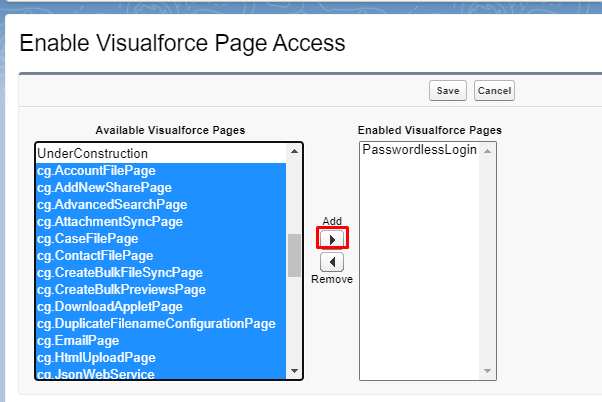Select PasswordlessLogin in enabled pages
The width and height of the screenshot is (602, 402).
coord(420,150)
